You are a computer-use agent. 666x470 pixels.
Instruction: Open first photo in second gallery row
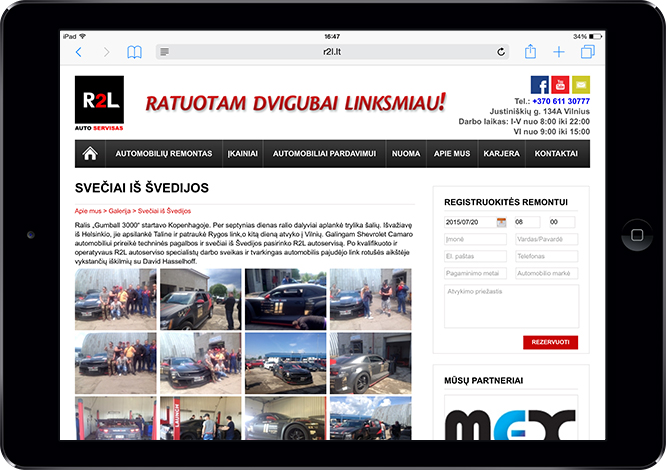coord(116,363)
